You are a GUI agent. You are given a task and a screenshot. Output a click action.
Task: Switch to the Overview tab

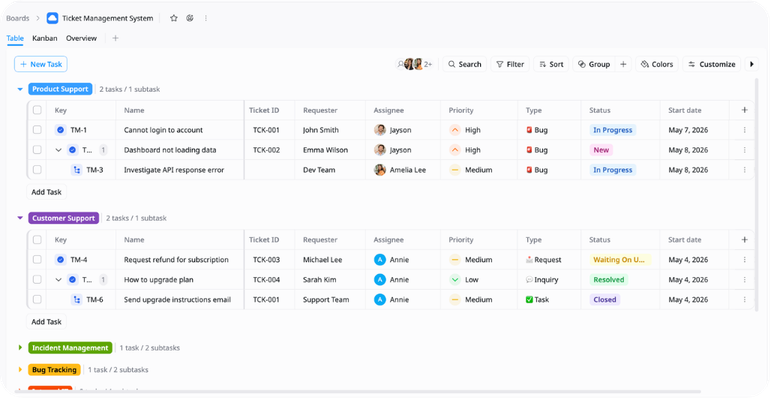(x=82, y=38)
